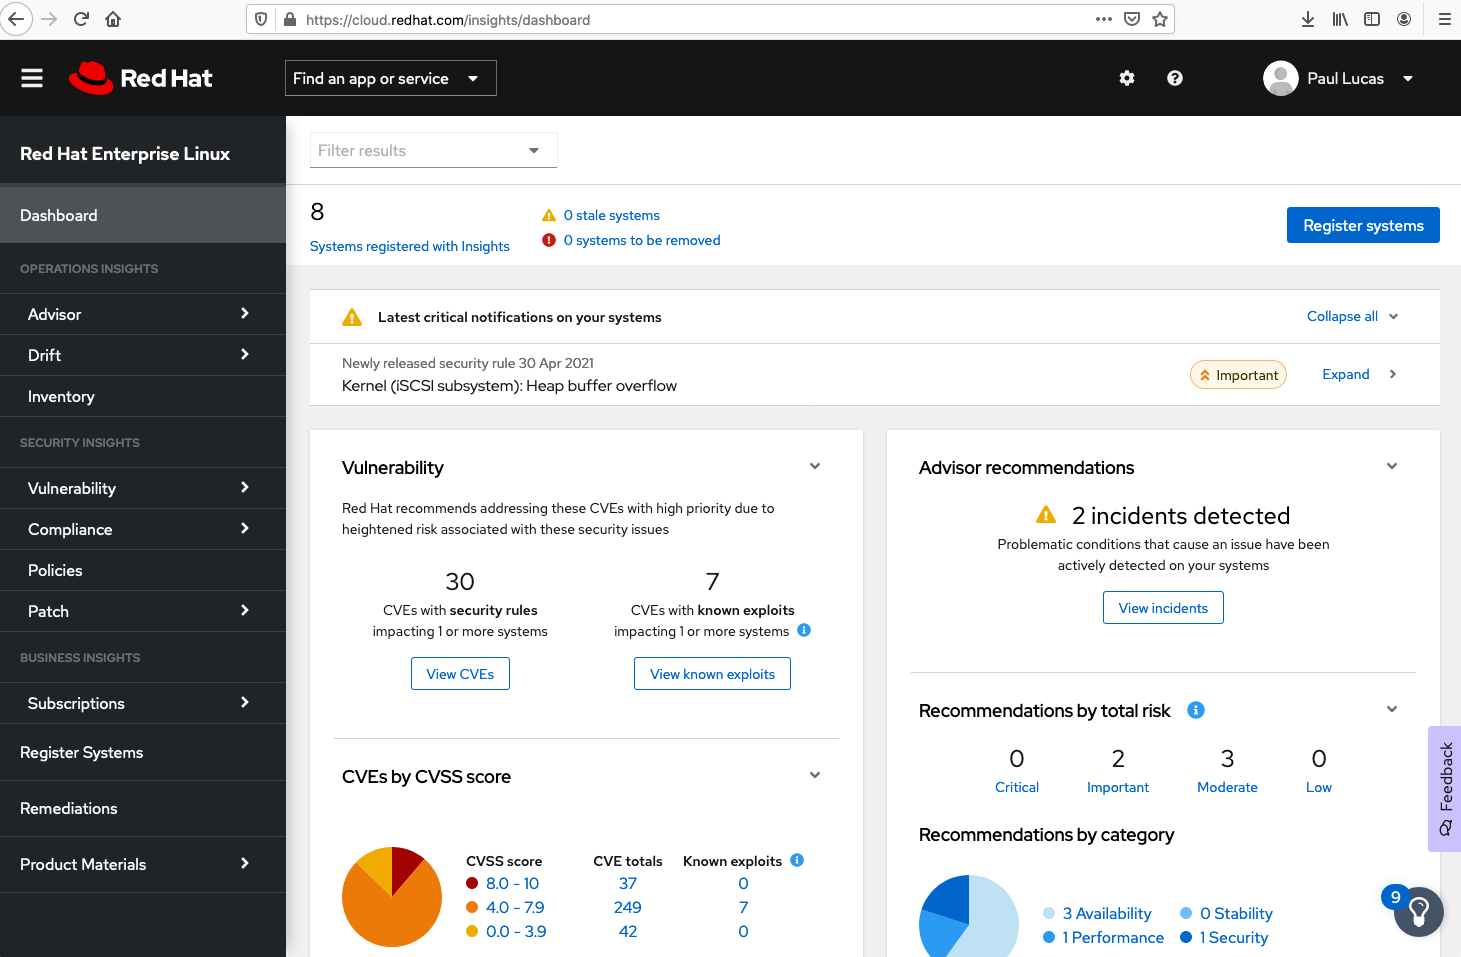Click the View incidents button
The width and height of the screenshot is (1461, 957).
click(x=1162, y=608)
